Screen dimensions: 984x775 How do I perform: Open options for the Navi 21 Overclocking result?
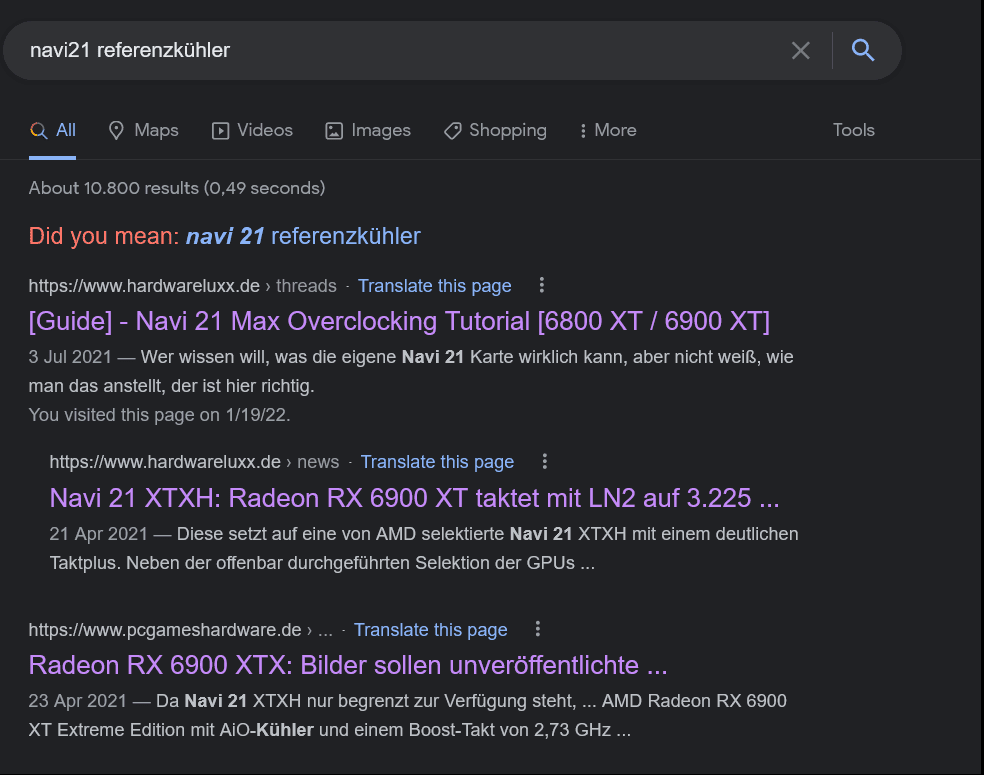click(x=542, y=286)
